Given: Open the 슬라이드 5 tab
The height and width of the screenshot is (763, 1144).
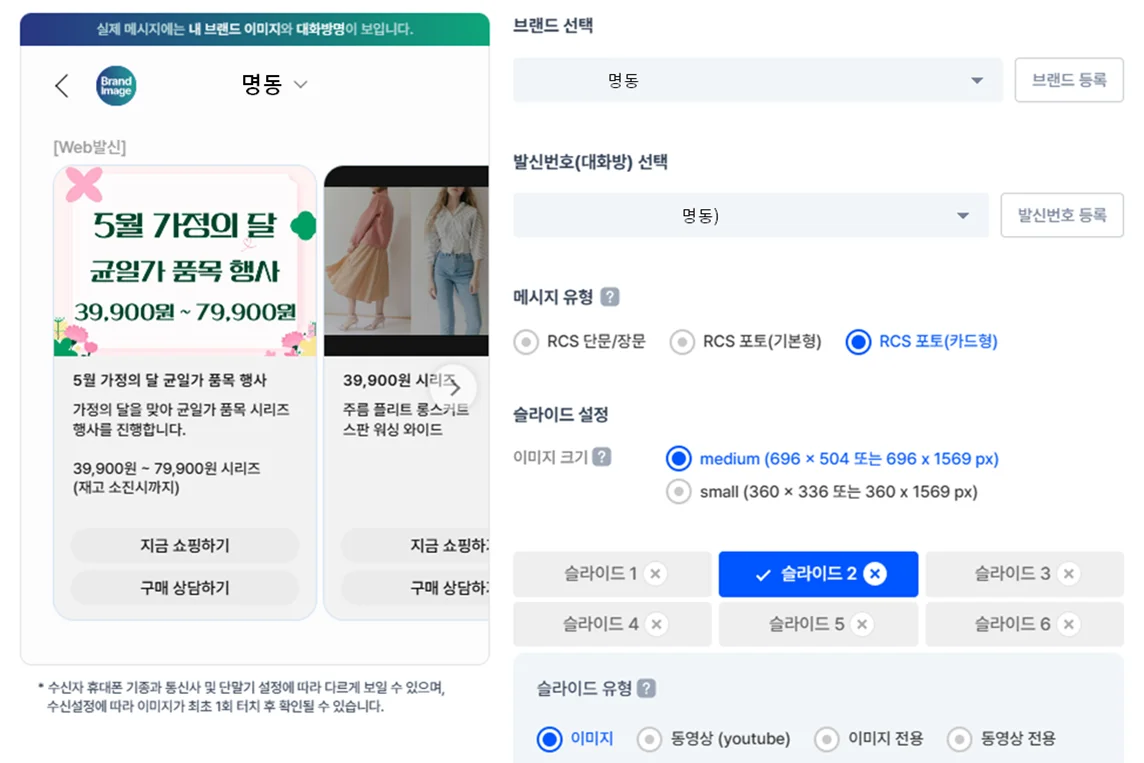Looking at the screenshot, I should pyautogui.click(x=819, y=624).
